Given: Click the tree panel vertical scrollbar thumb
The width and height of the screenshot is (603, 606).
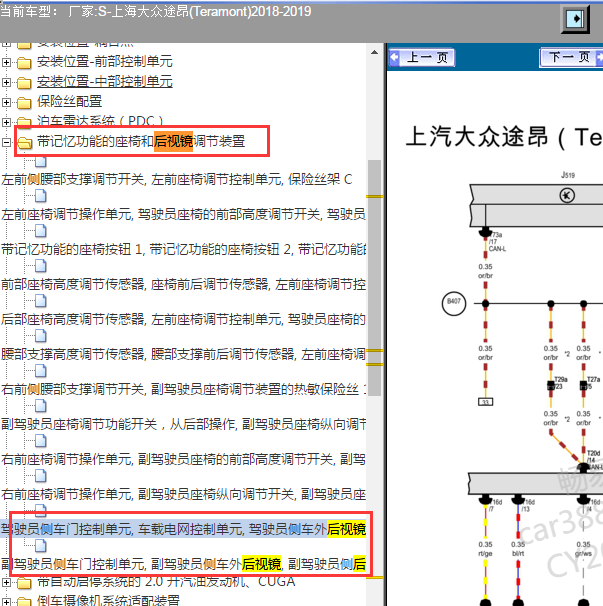Looking at the screenshot, I should click(374, 277).
